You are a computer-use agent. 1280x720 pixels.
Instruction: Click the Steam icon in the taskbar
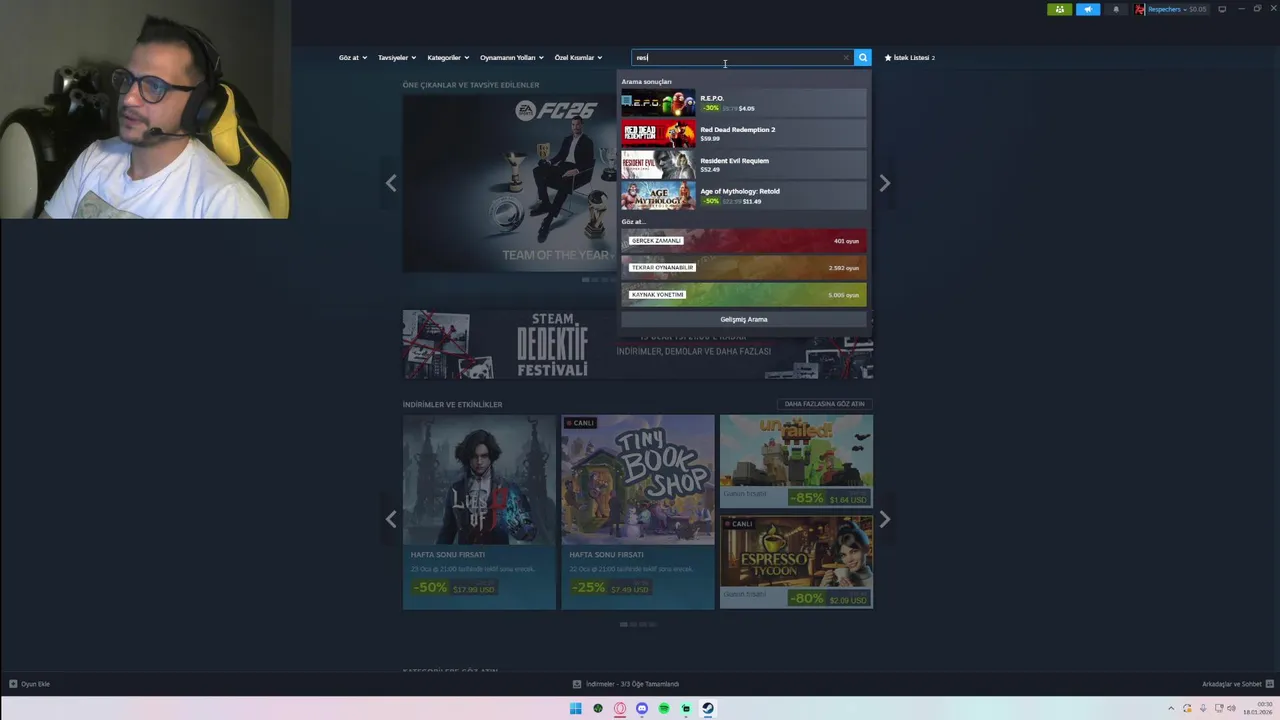tap(708, 709)
